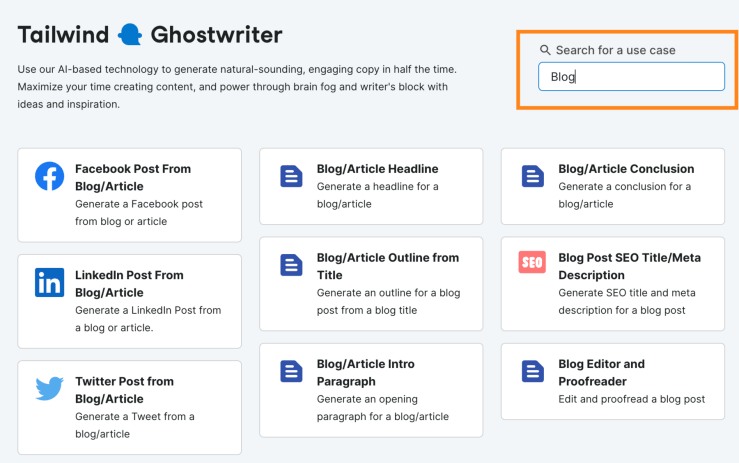739x463 pixels.
Task: Click the Twitter bird icon
Action: click(x=49, y=388)
